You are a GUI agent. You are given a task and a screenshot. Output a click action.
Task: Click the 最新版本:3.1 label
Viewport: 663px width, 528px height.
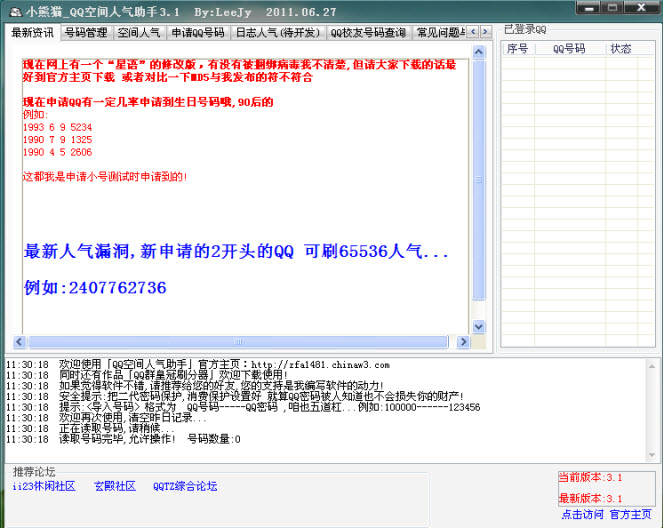click(x=590, y=498)
